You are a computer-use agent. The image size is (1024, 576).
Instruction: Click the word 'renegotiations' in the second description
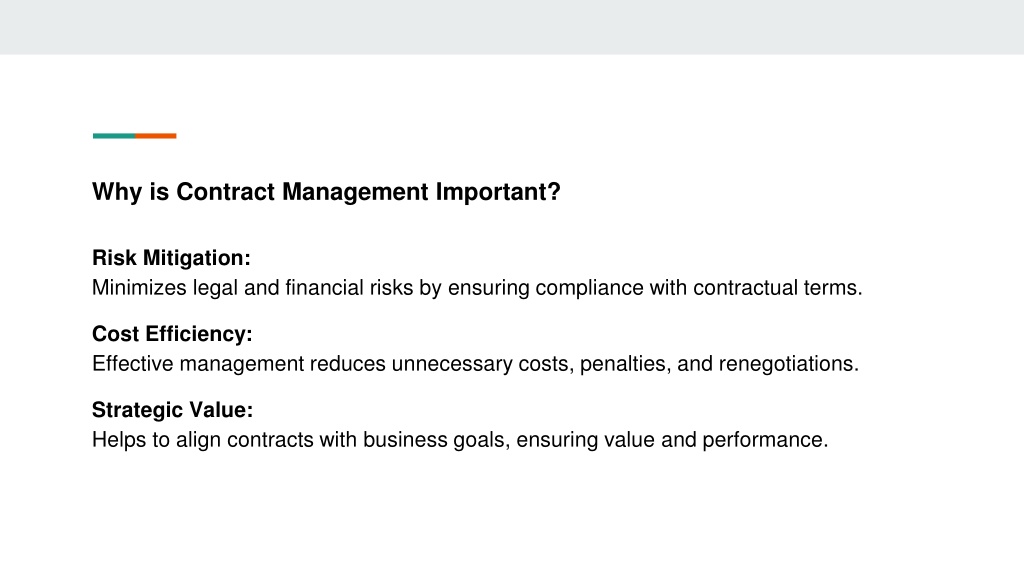coord(786,364)
